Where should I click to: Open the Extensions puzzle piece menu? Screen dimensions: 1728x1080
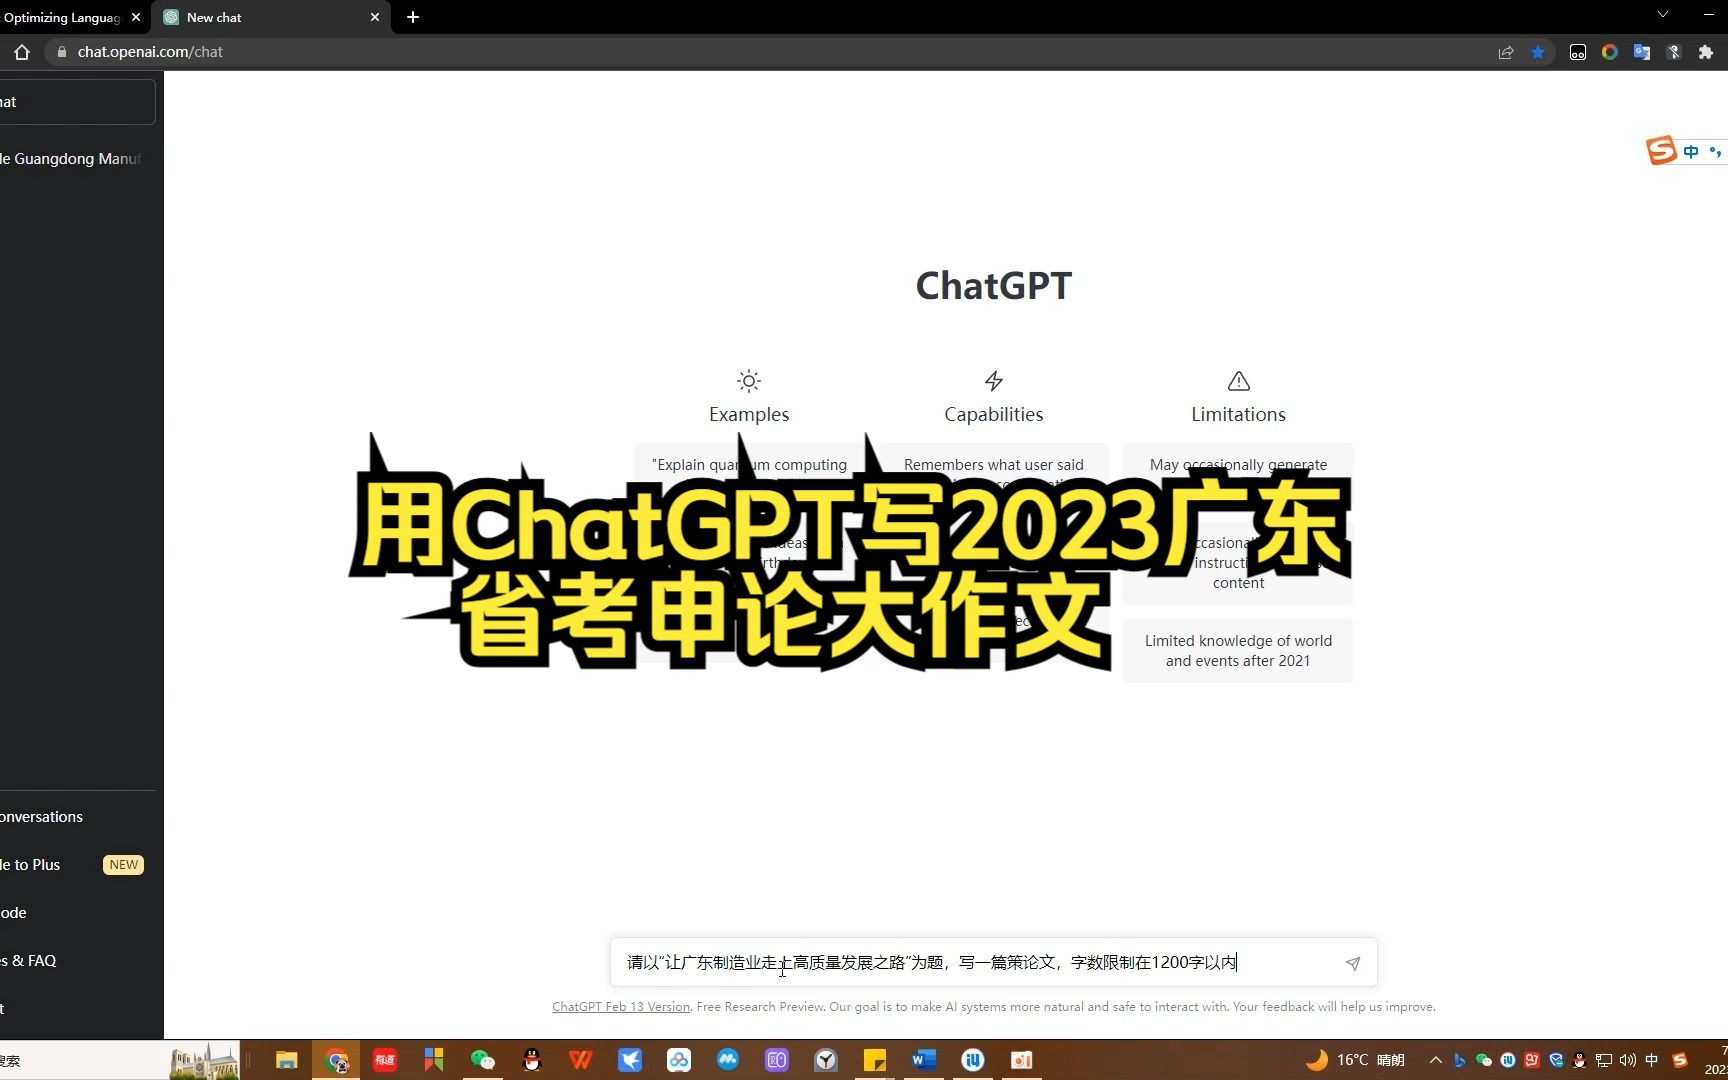1706,52
